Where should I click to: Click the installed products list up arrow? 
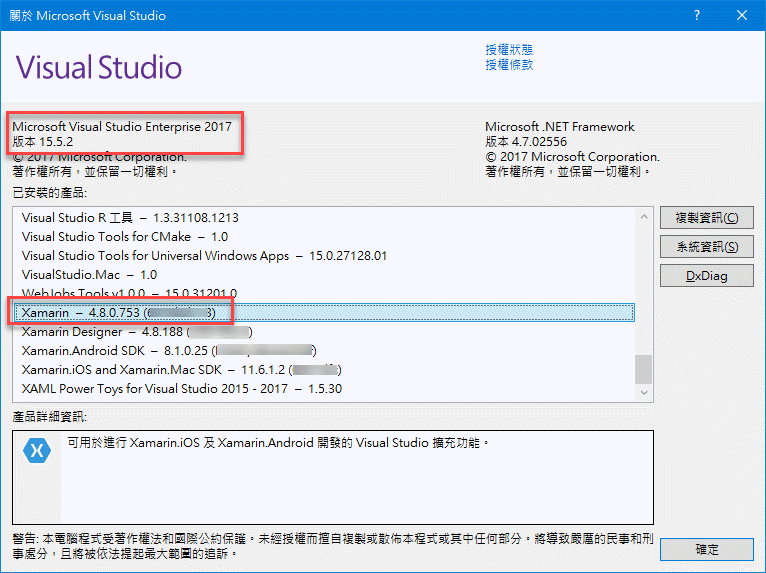click(644, 216)
